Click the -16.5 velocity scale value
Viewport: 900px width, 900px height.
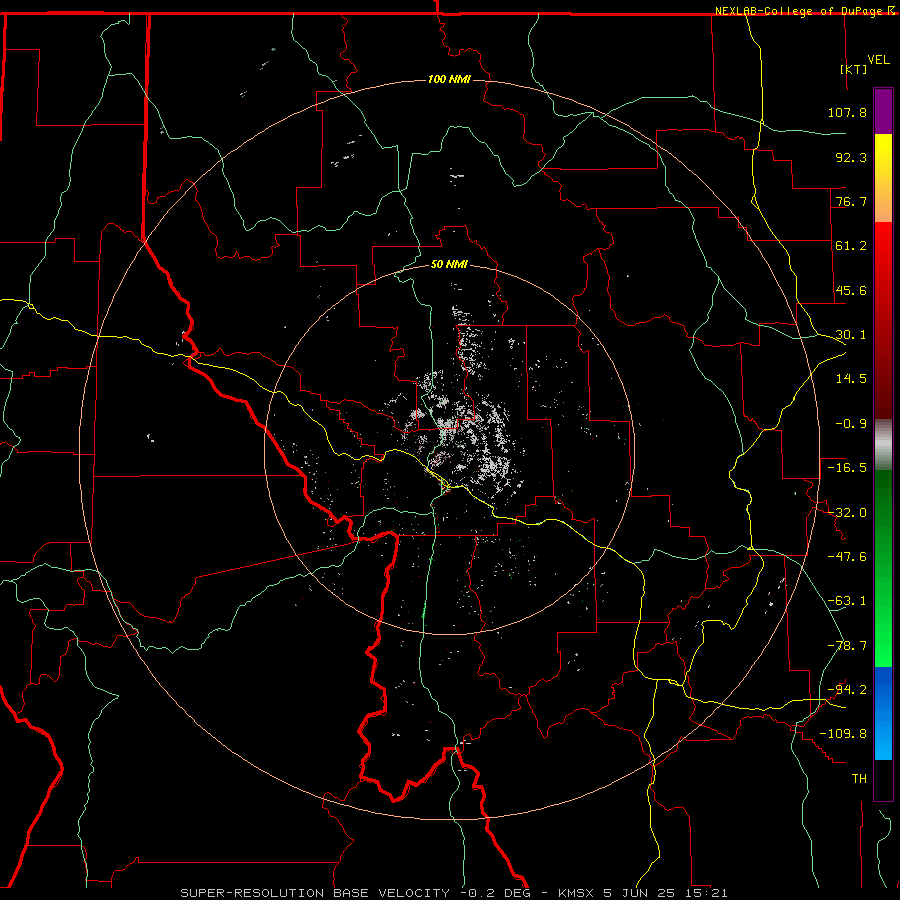point(847,468)
